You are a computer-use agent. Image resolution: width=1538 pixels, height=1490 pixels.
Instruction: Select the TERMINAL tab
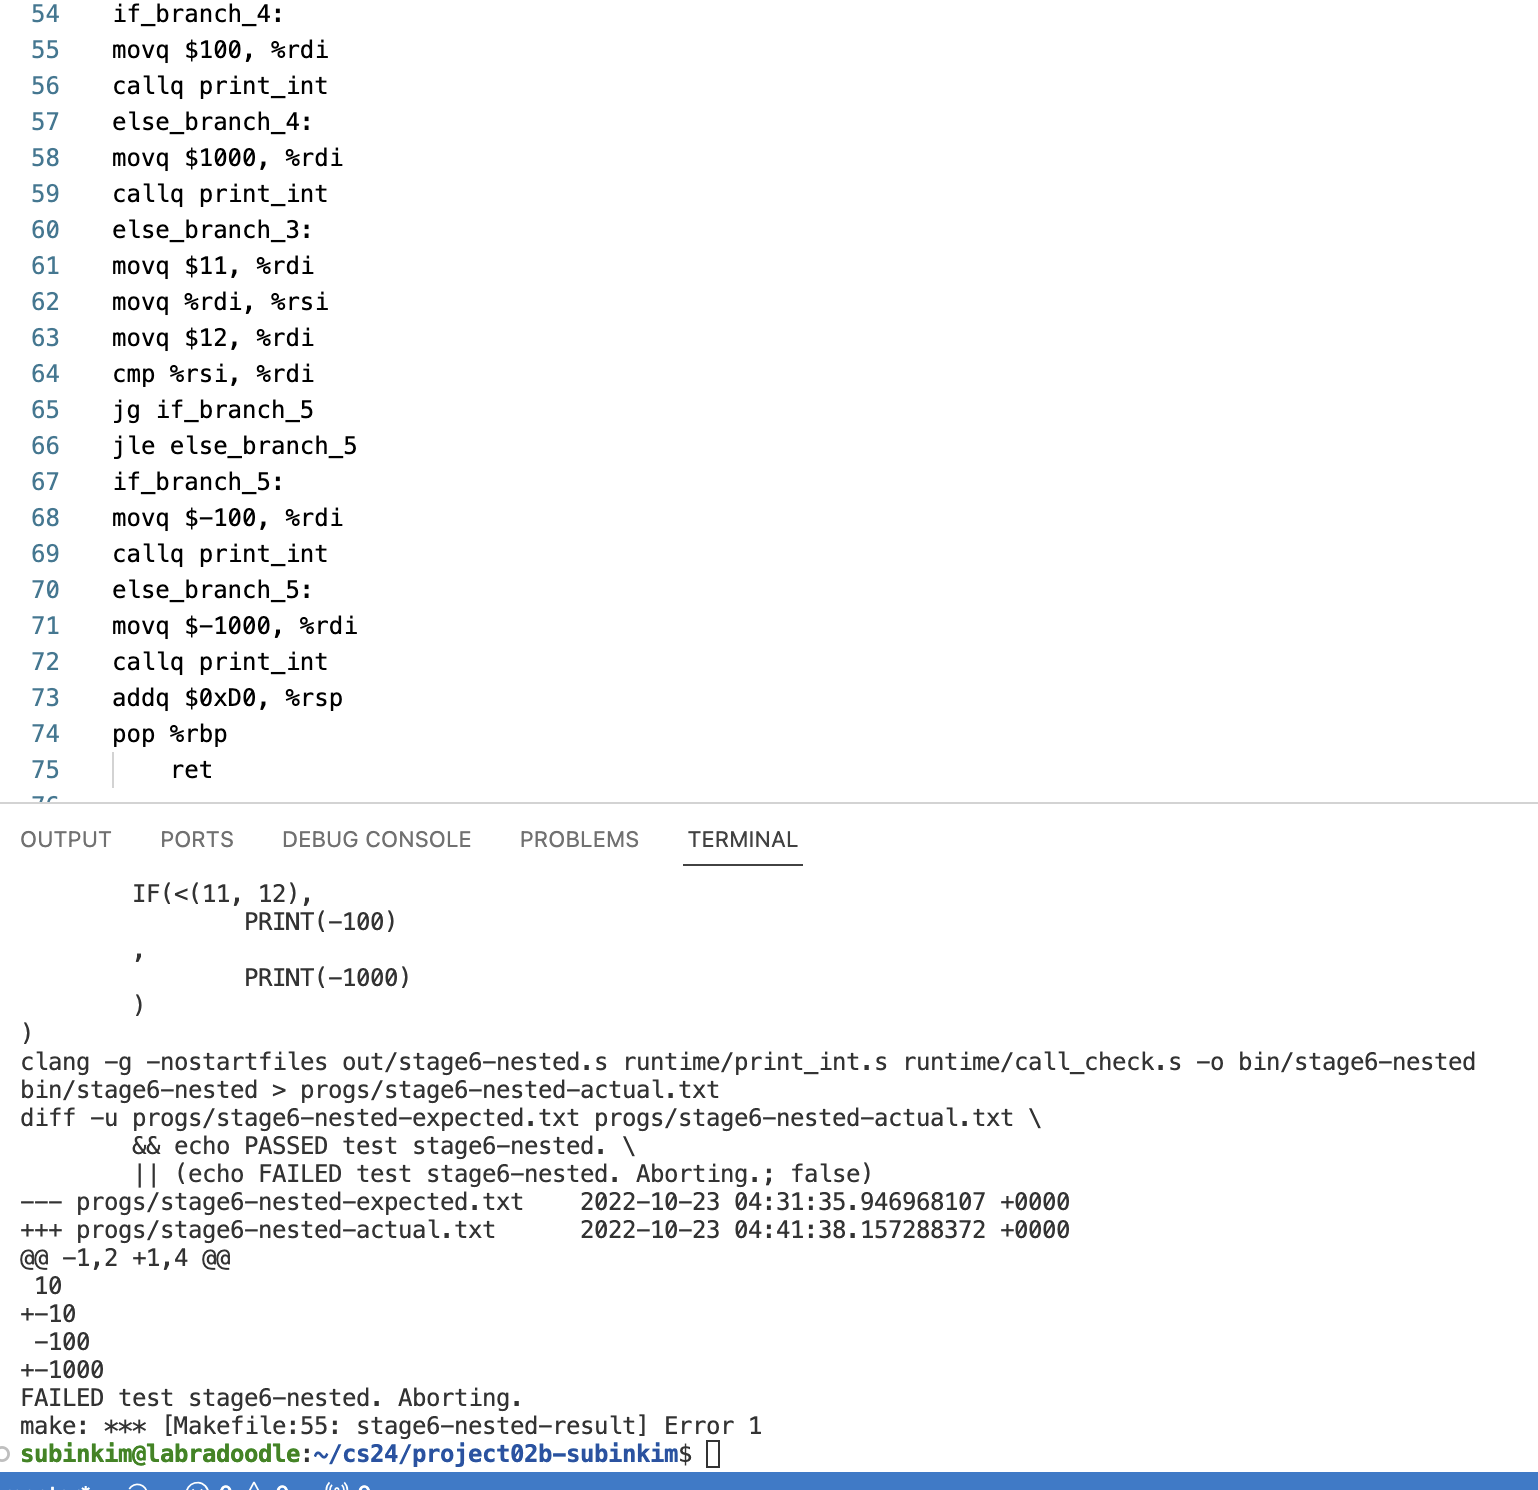pyautogui.click(x=742, y=839)
